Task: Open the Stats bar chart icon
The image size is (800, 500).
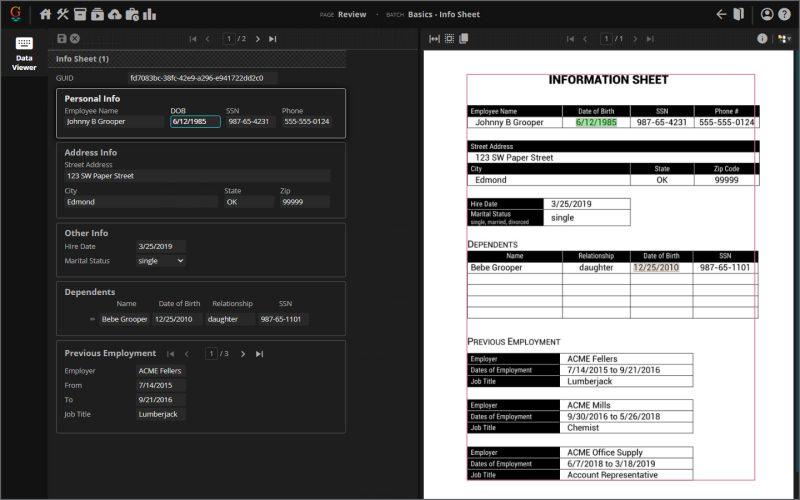Action: (149, 14)
